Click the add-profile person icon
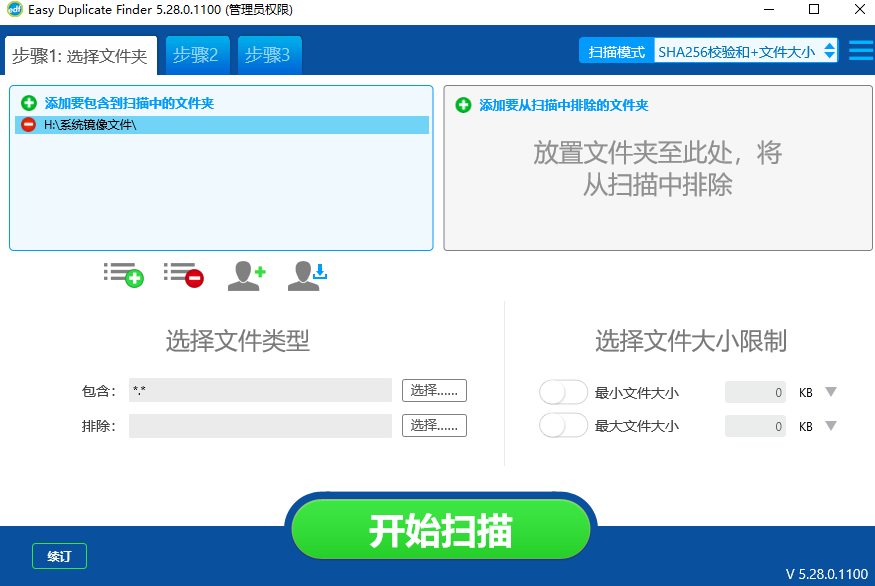 (245, 276)
